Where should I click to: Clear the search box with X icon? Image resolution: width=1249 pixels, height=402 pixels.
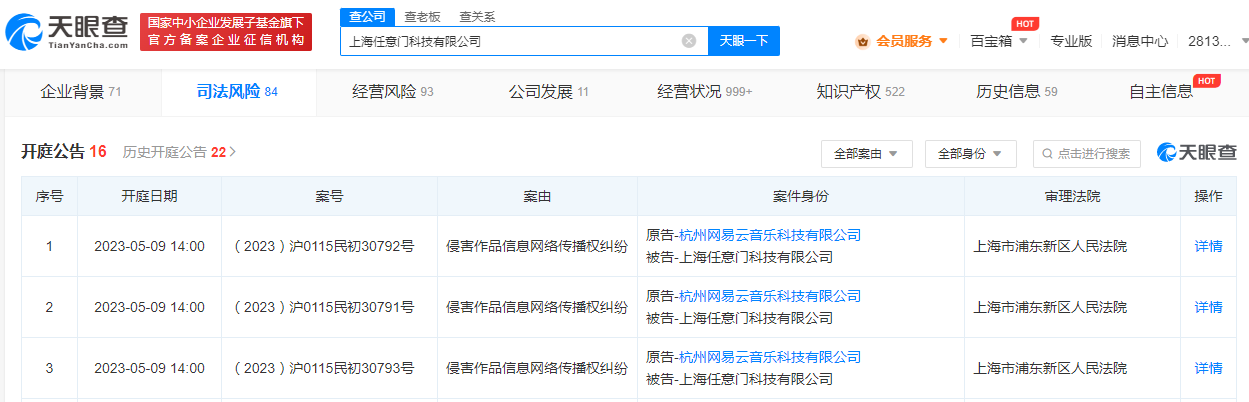689,41
